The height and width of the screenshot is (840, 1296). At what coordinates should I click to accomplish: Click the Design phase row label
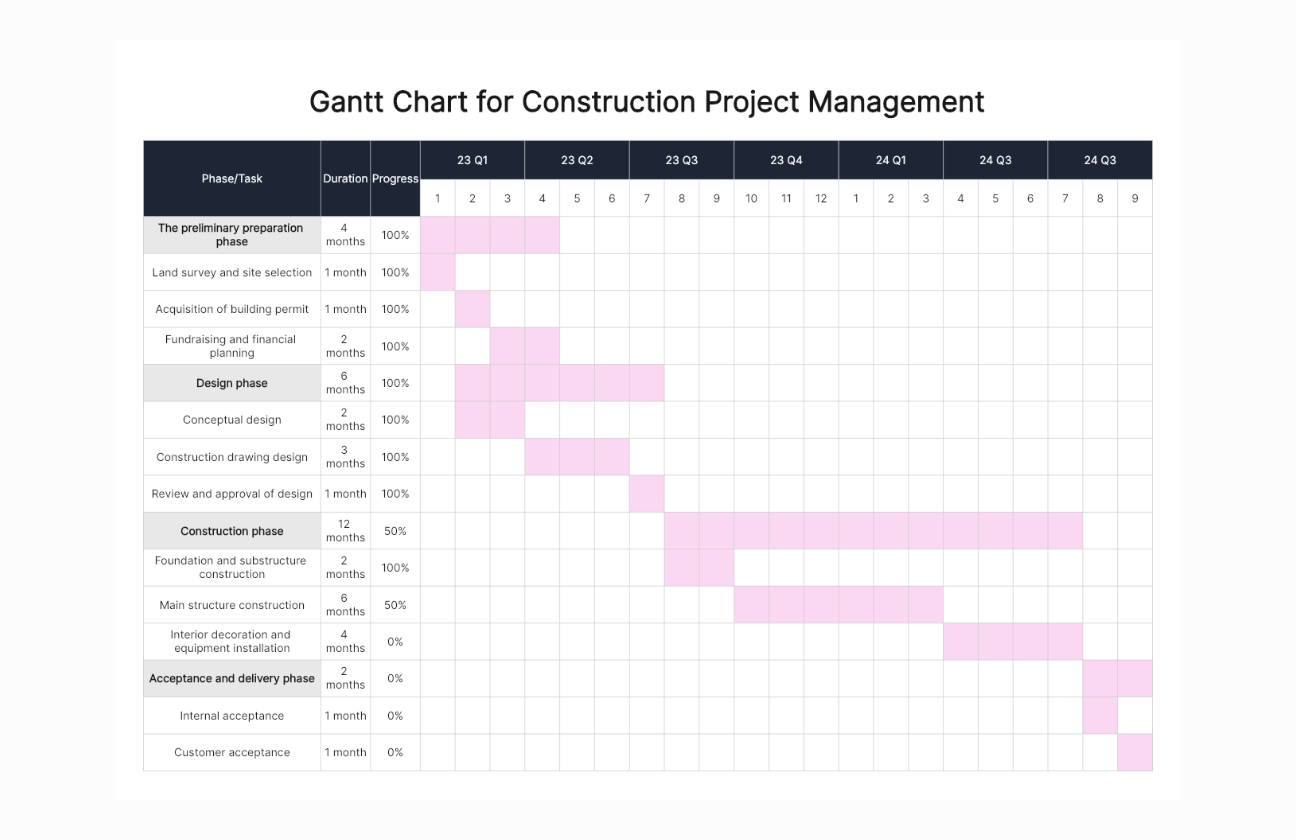click(232, 383)
